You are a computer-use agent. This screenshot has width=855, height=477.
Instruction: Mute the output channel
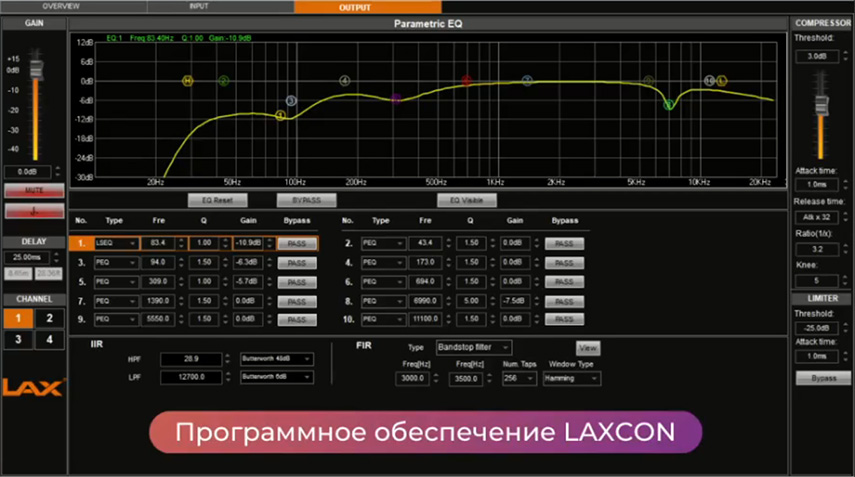pyautogui.click(x=34, y=190)
